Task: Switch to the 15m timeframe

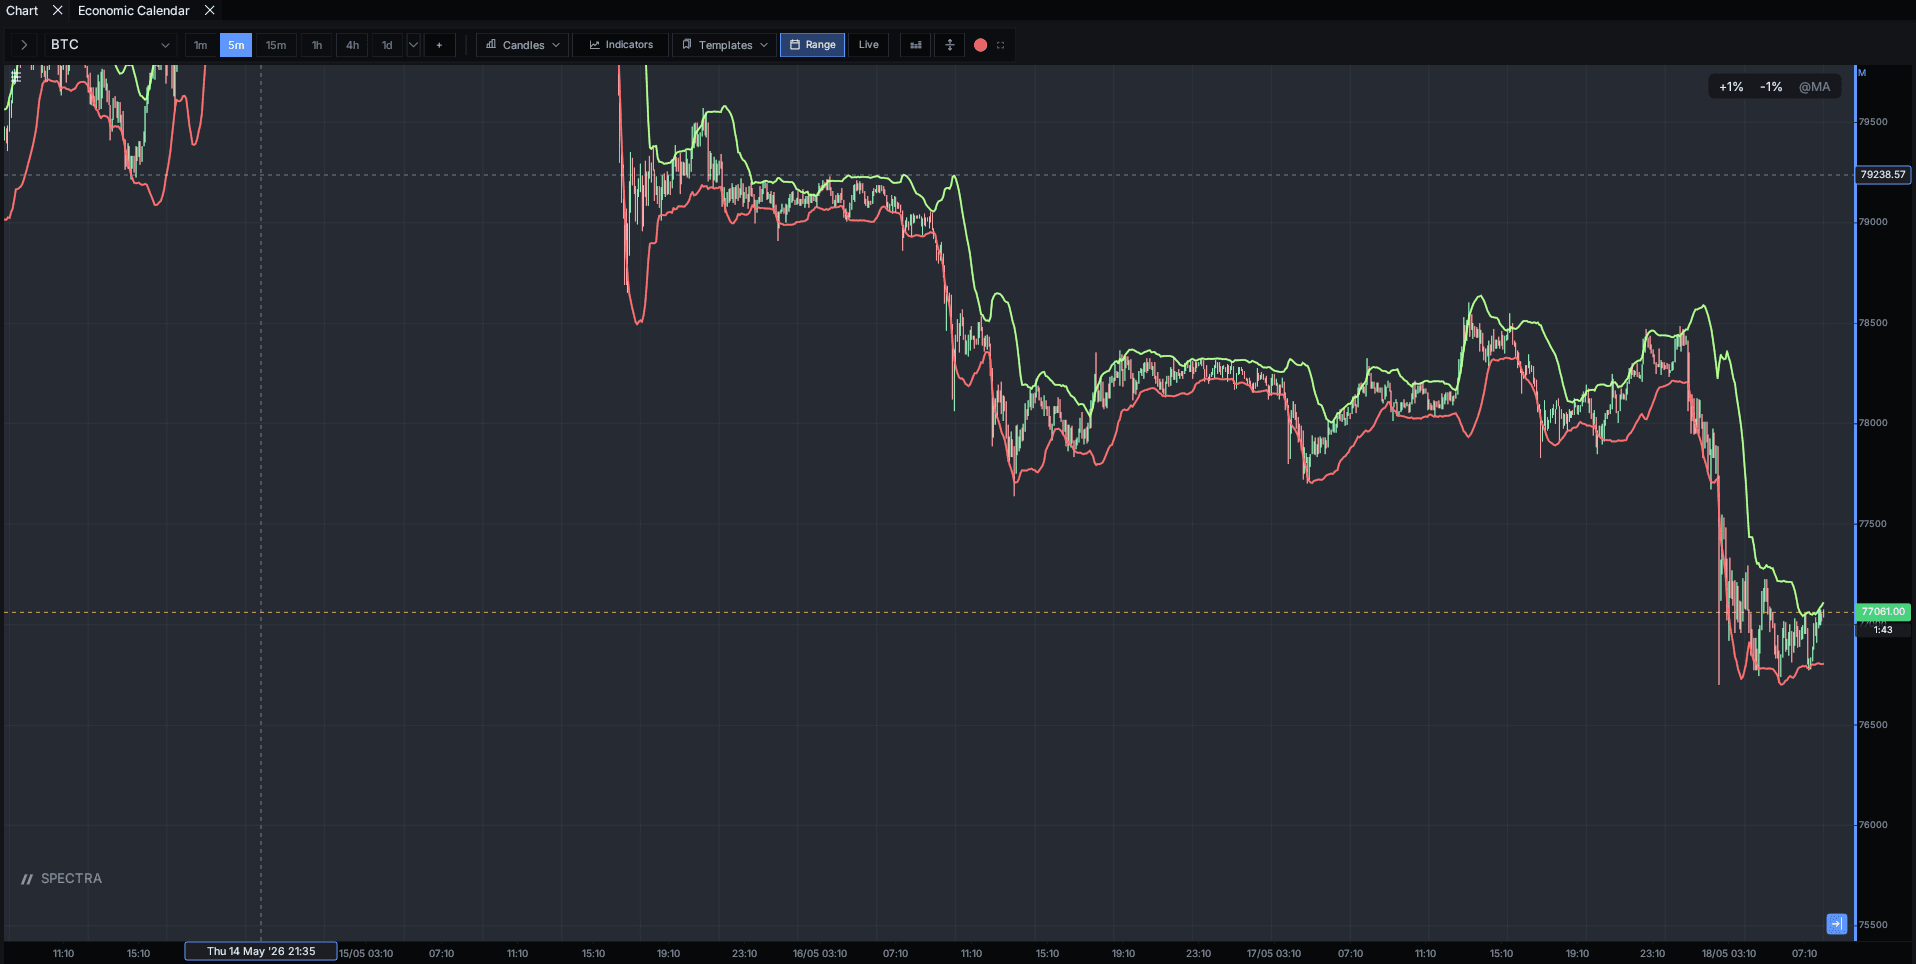Action: click(276, 45)
